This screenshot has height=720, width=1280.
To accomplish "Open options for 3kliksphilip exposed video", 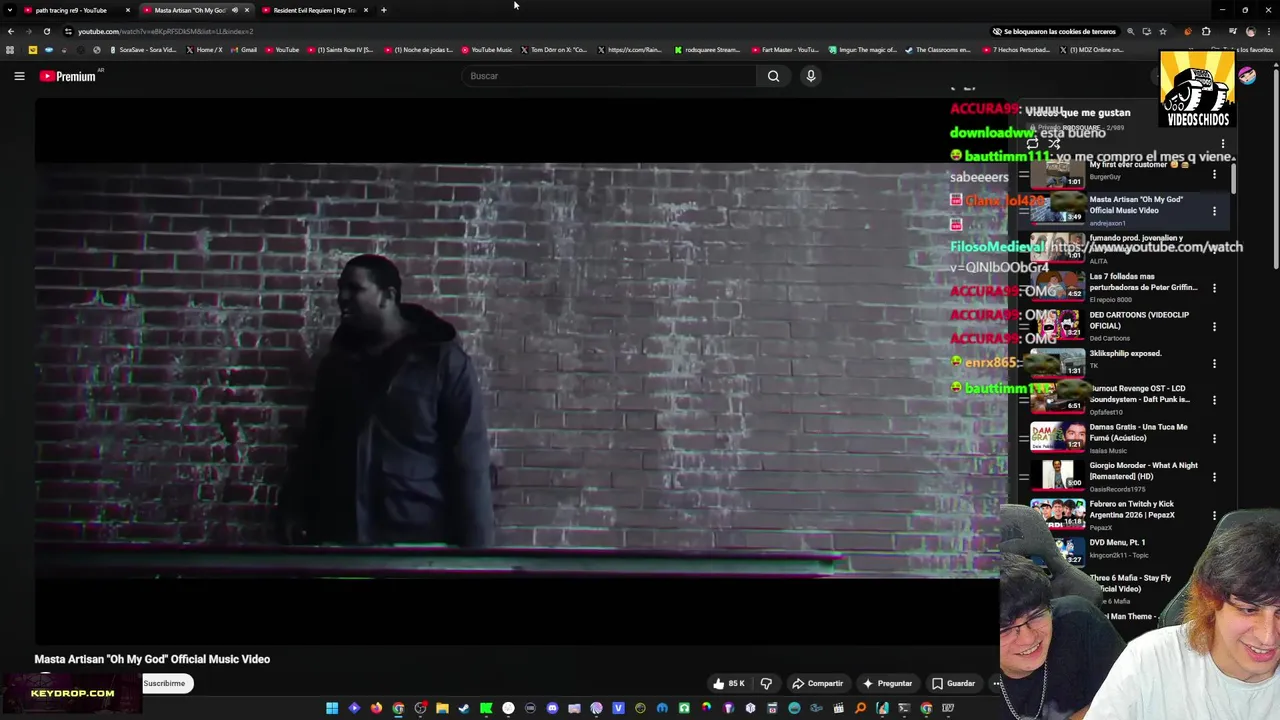I will point(1214,364).
